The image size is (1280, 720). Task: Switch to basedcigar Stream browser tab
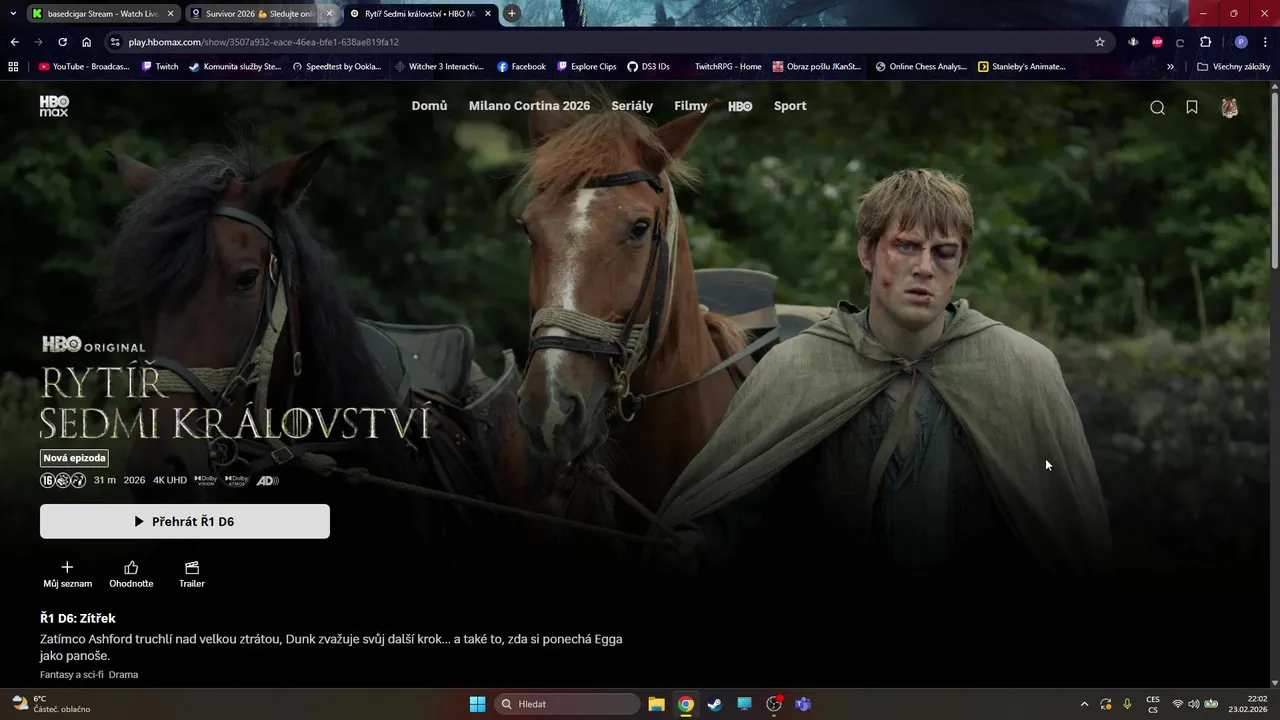103,14
